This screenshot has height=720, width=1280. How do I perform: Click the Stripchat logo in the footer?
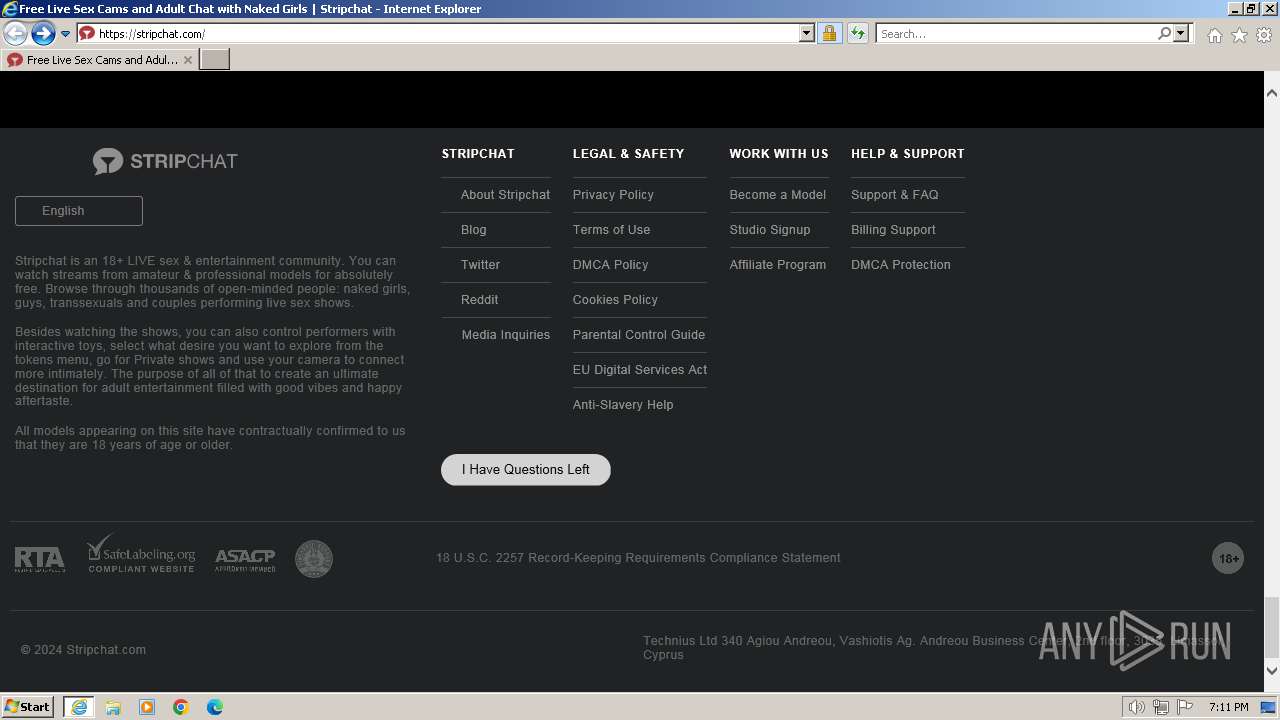point(165,161)
